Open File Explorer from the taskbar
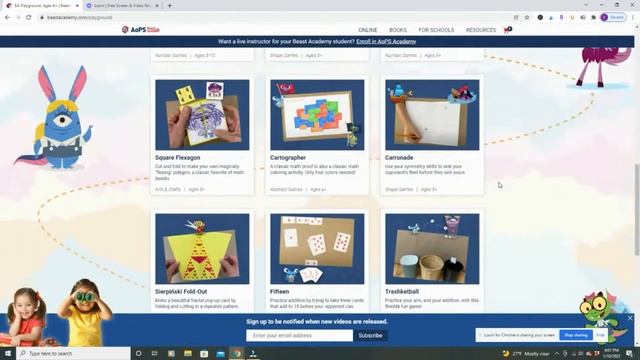 (188, 353)
